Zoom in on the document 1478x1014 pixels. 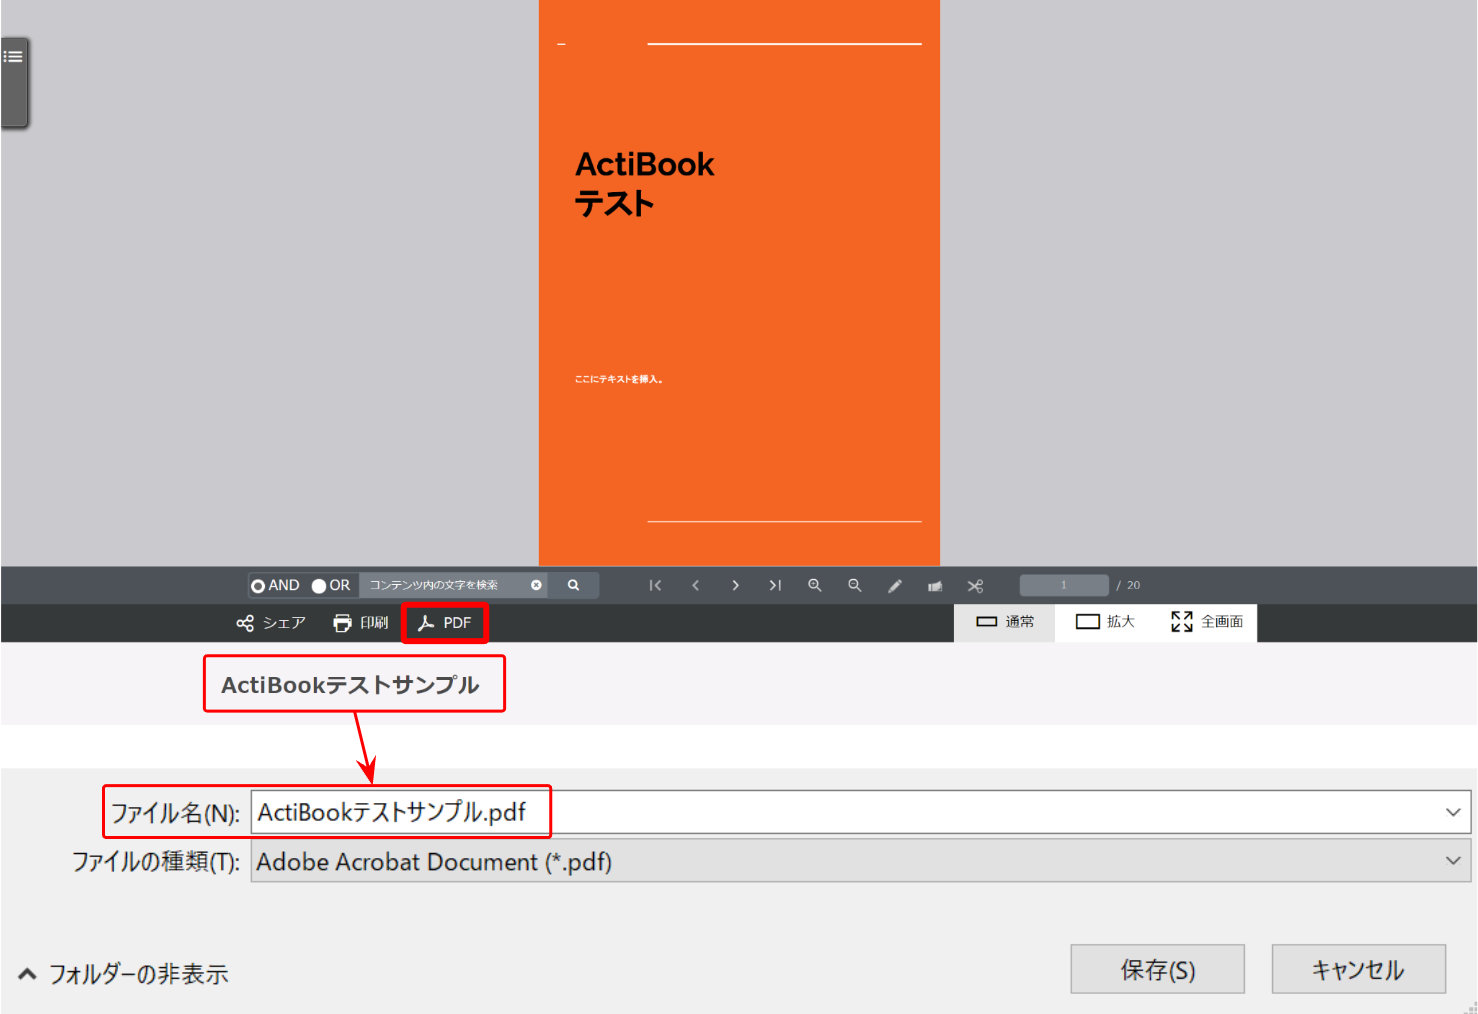[815, 585]
